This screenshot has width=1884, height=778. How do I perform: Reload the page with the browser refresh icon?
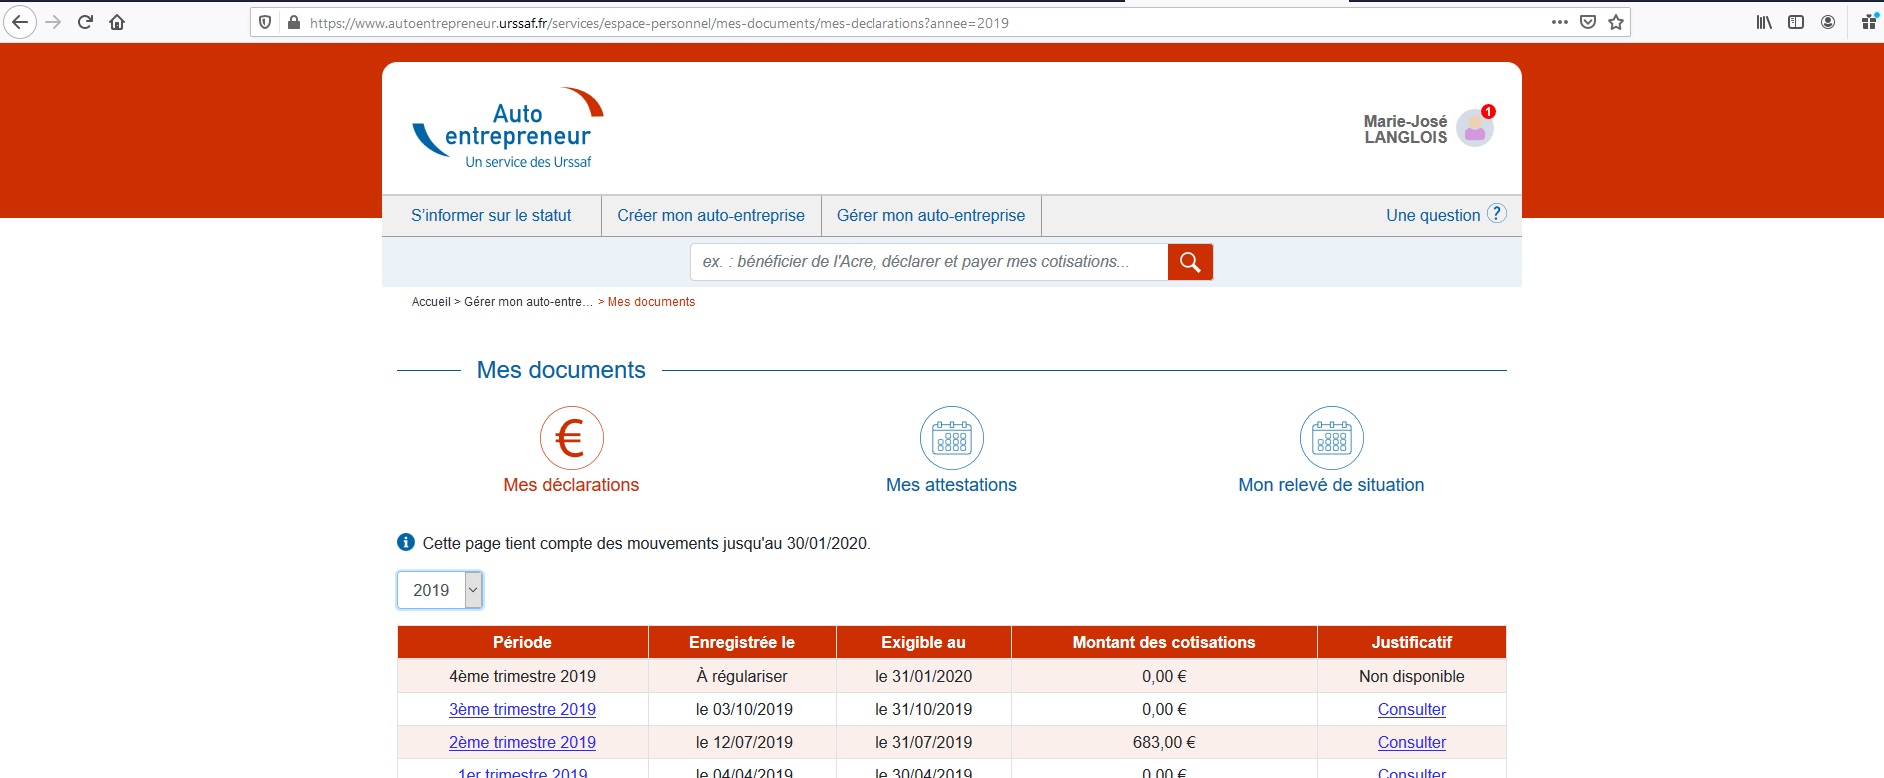85,22
